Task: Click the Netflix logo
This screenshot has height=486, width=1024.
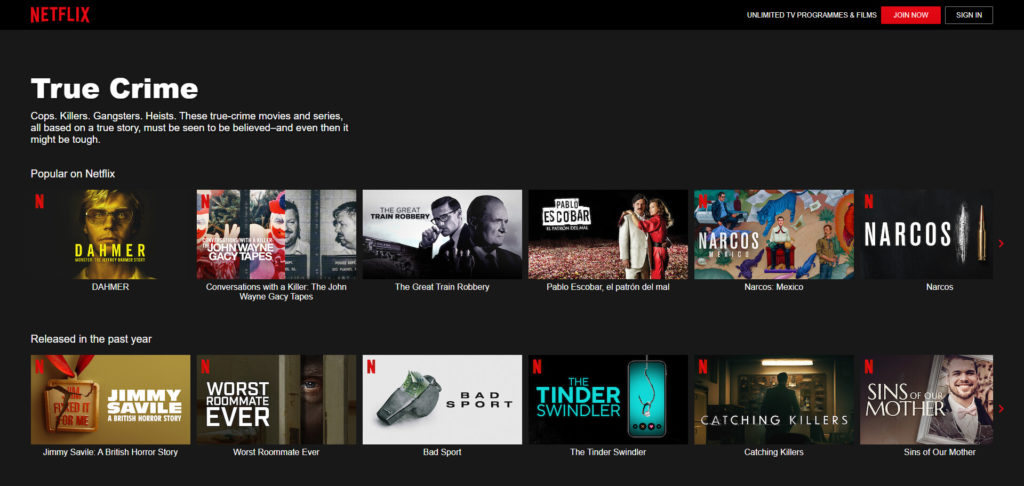Action: tap(60, 14)
